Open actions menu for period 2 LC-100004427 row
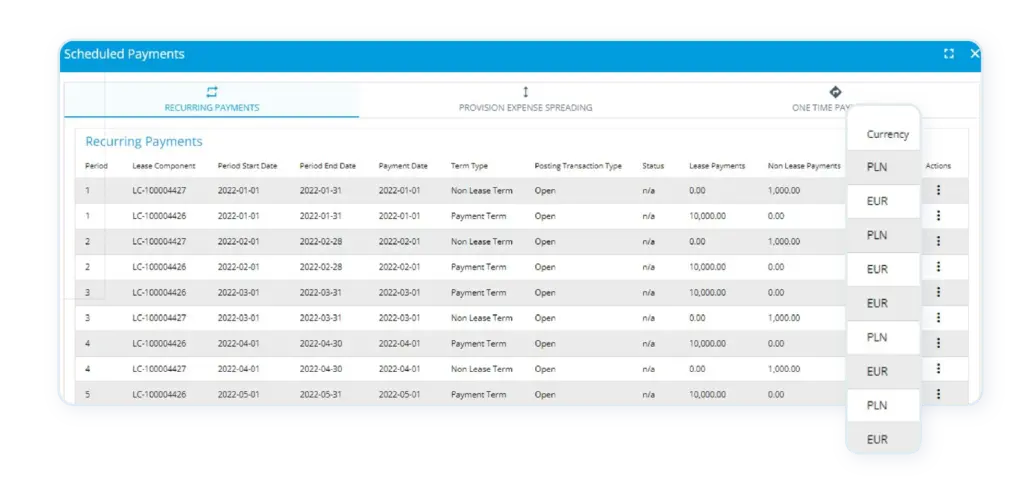Image resolution: width=1024 pixels, height=498 pixels. tap(938, 241)
